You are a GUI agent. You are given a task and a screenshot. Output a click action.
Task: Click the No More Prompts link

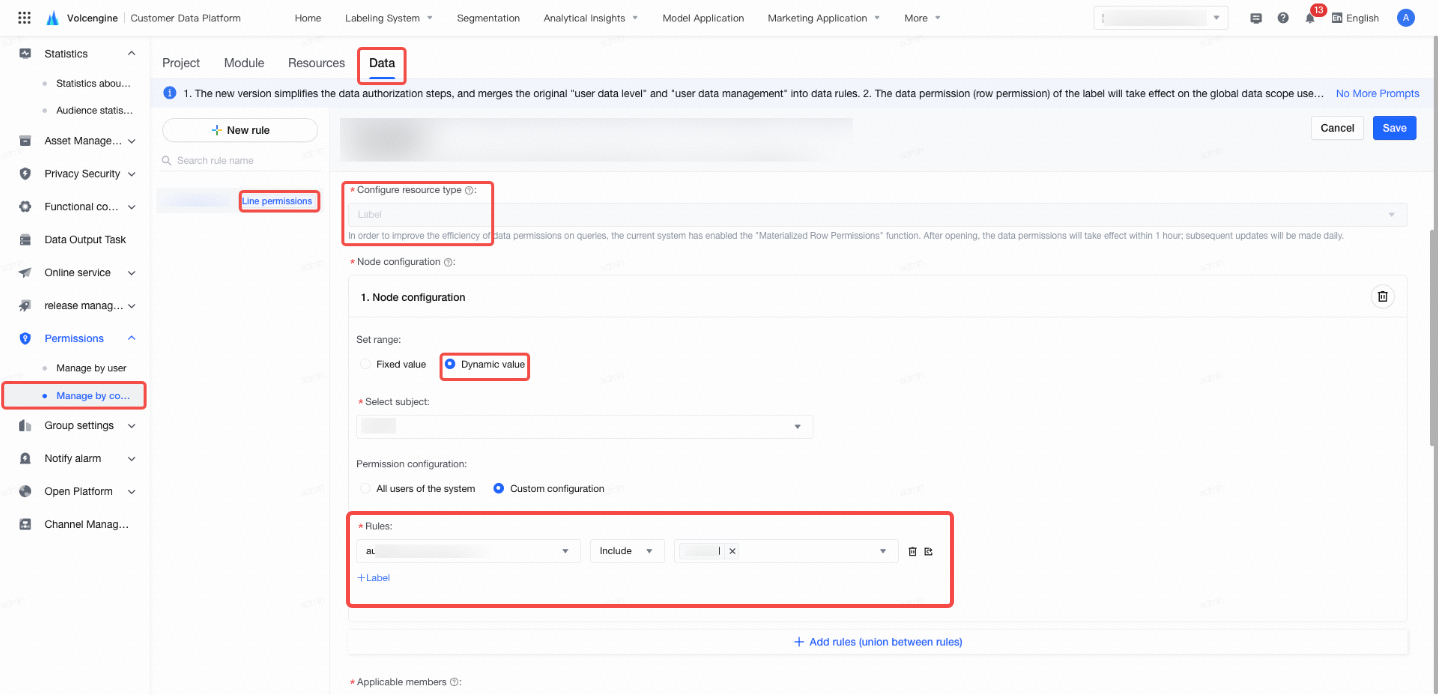1377,93
